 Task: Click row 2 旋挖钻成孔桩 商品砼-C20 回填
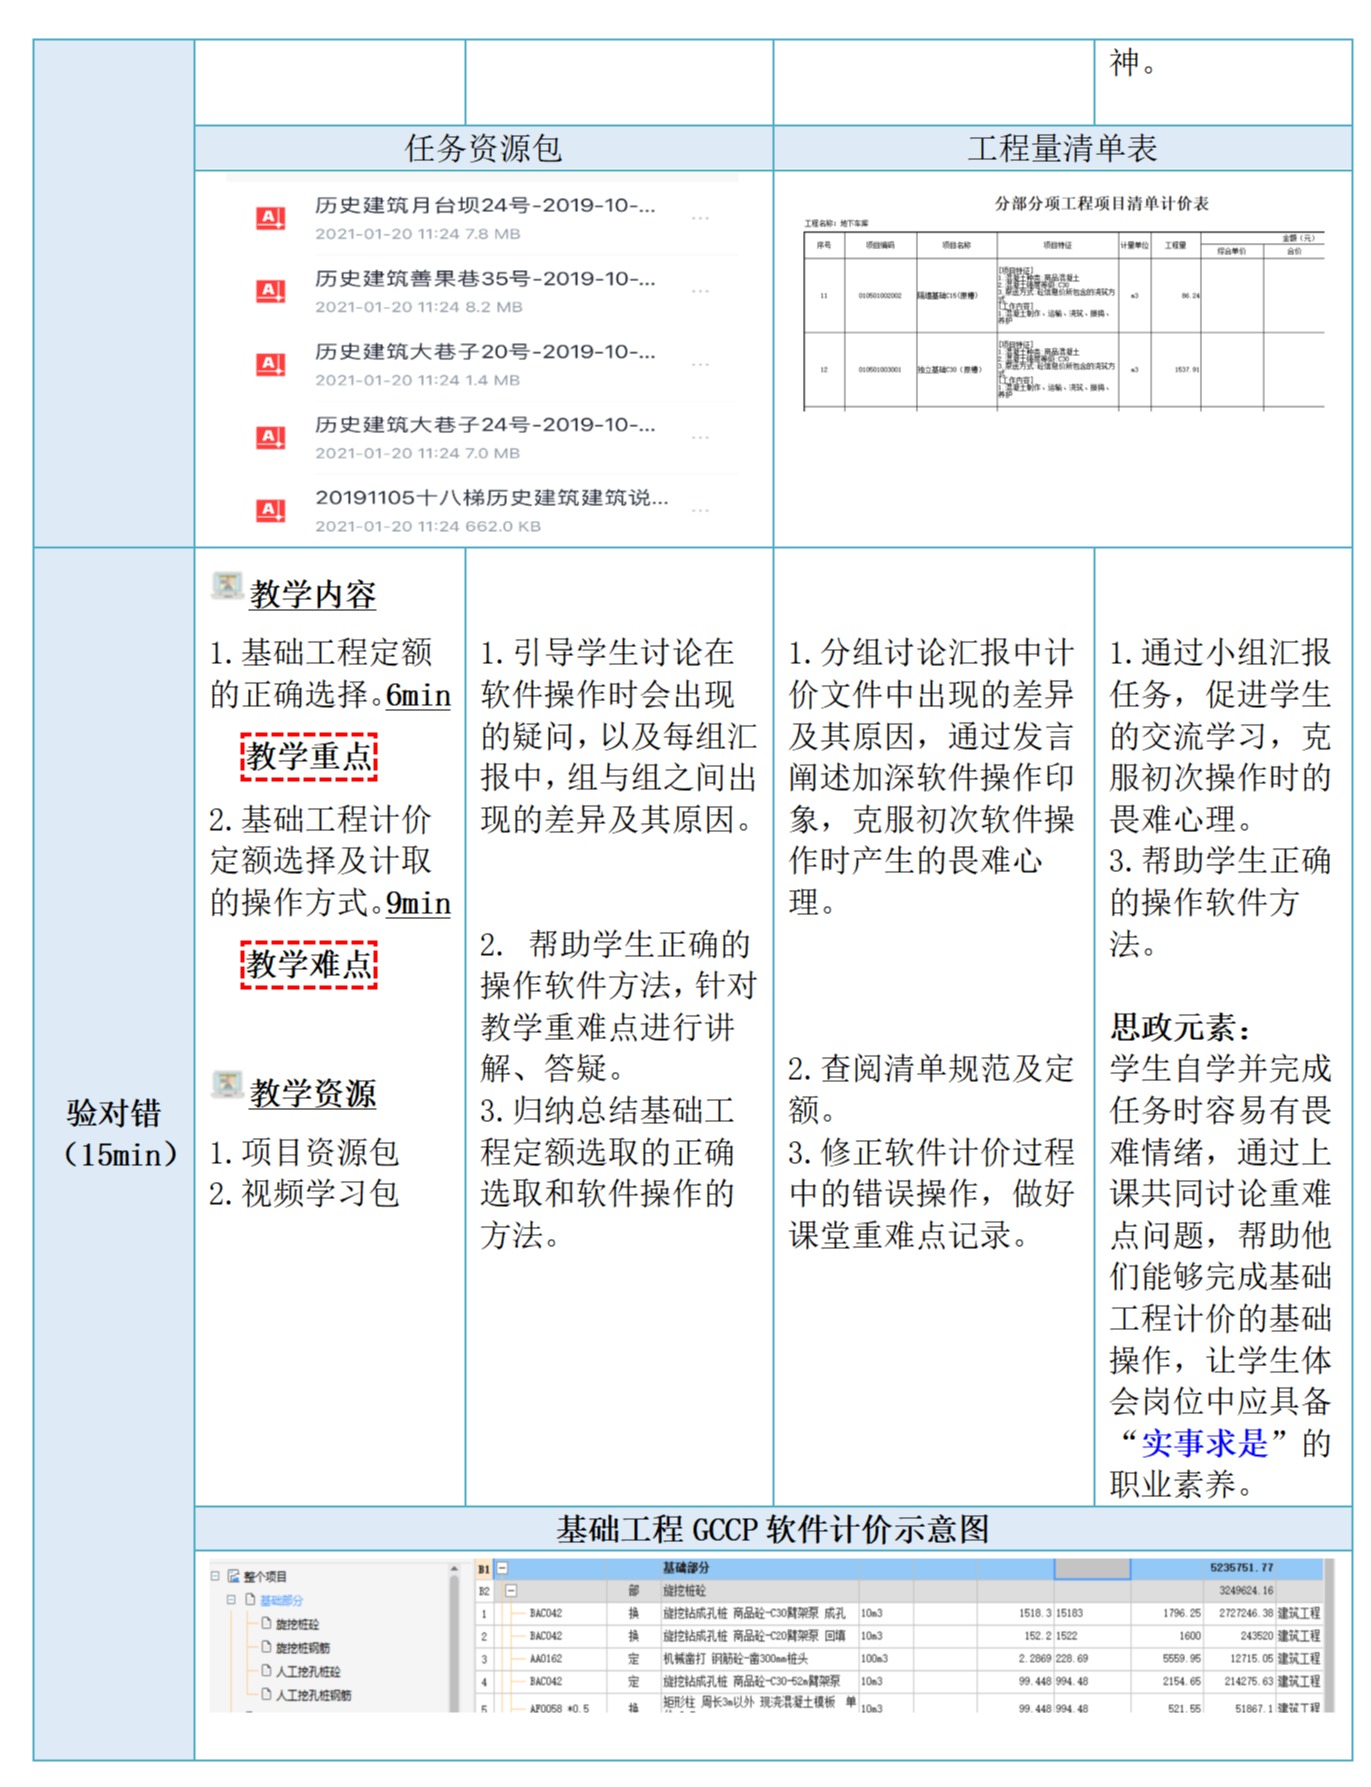pos(754,1636)
